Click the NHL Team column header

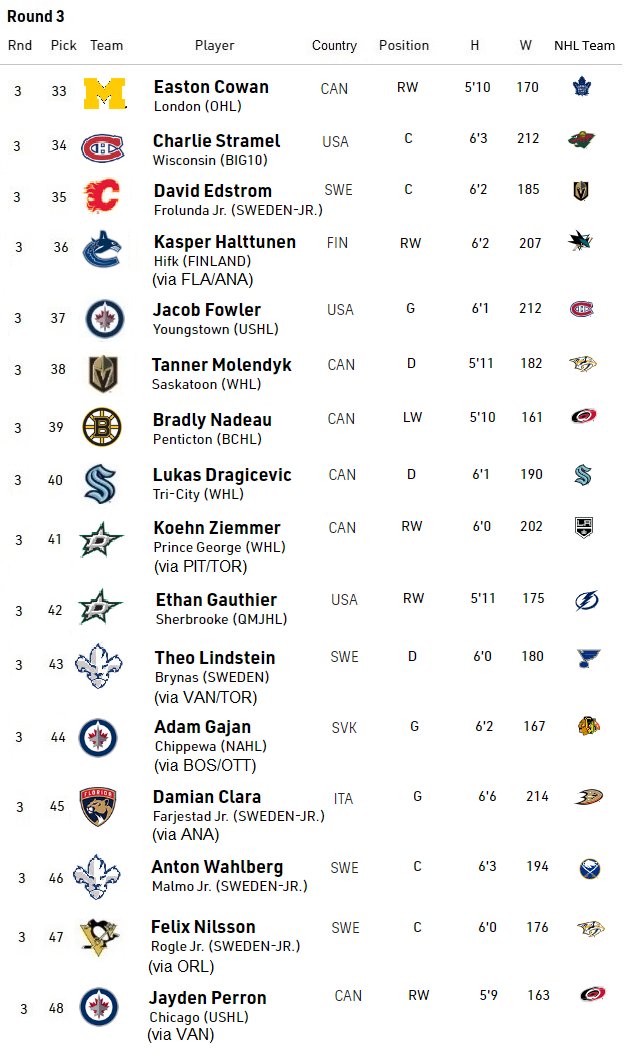point(585,45)
